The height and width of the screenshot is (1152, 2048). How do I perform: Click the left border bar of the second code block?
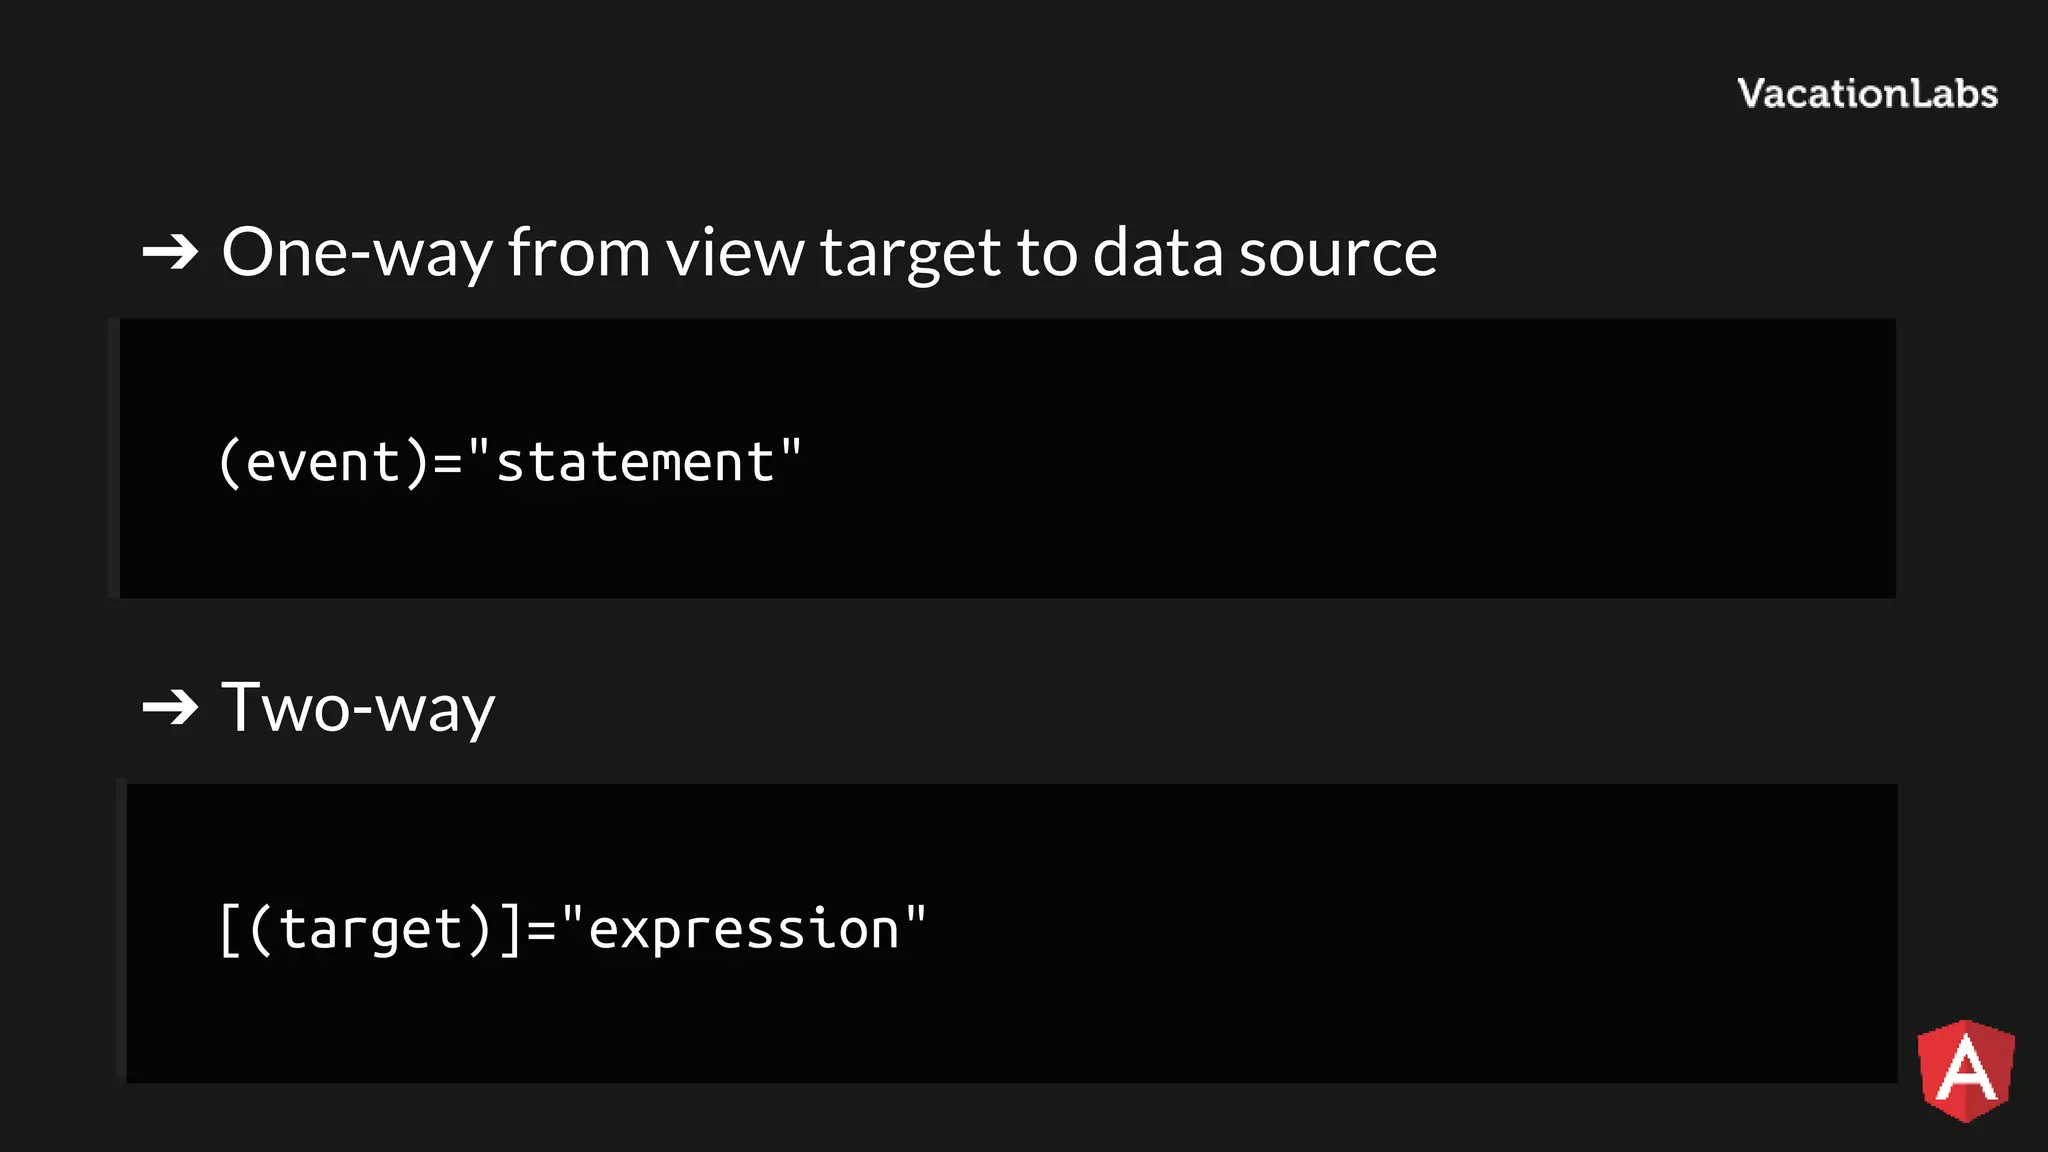[121, 932]
